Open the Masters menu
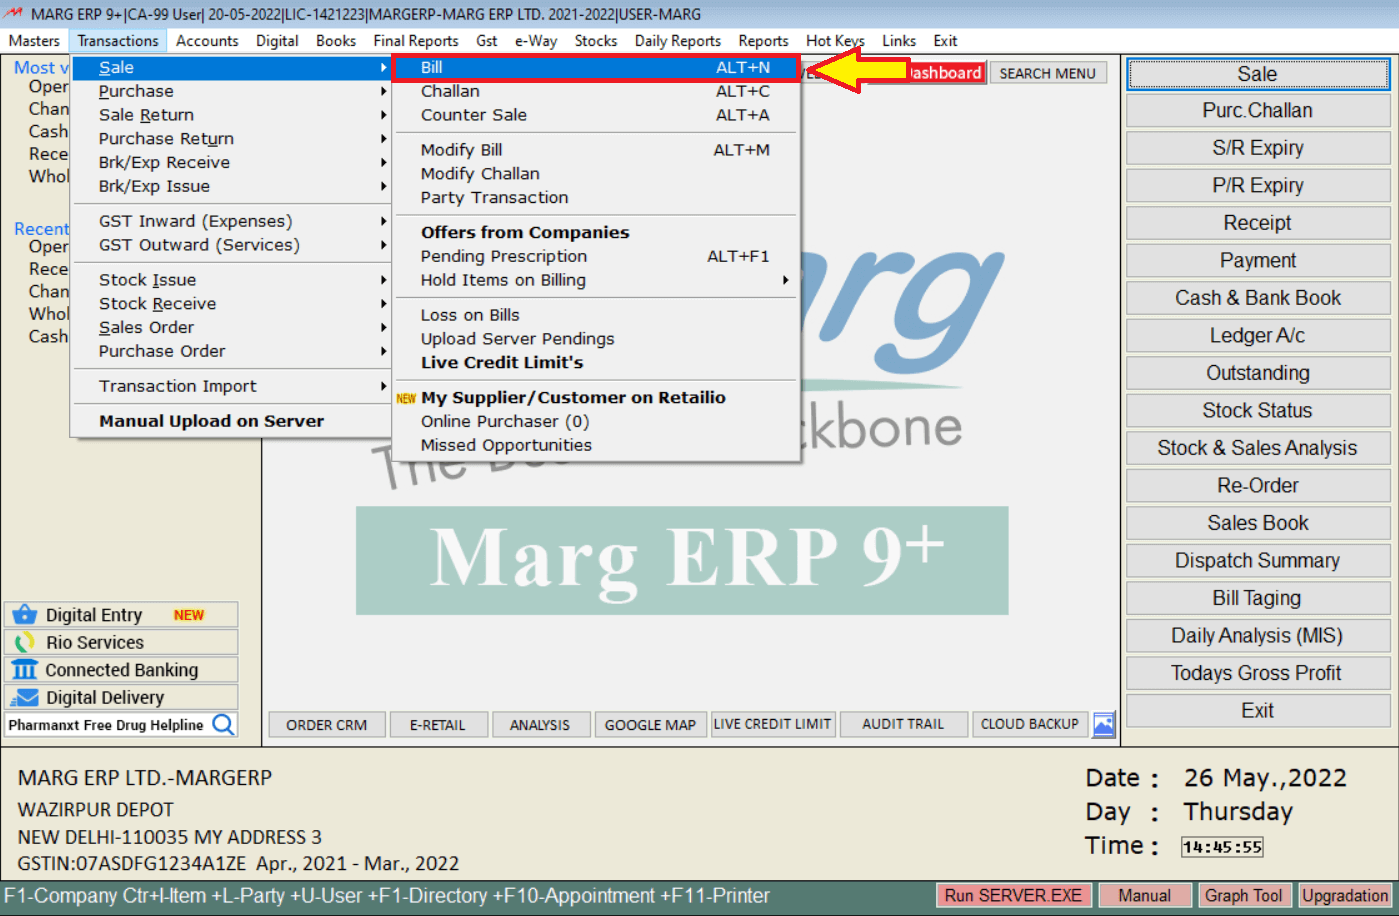Viewport: 1399px width, 916px height. (34, 41)
